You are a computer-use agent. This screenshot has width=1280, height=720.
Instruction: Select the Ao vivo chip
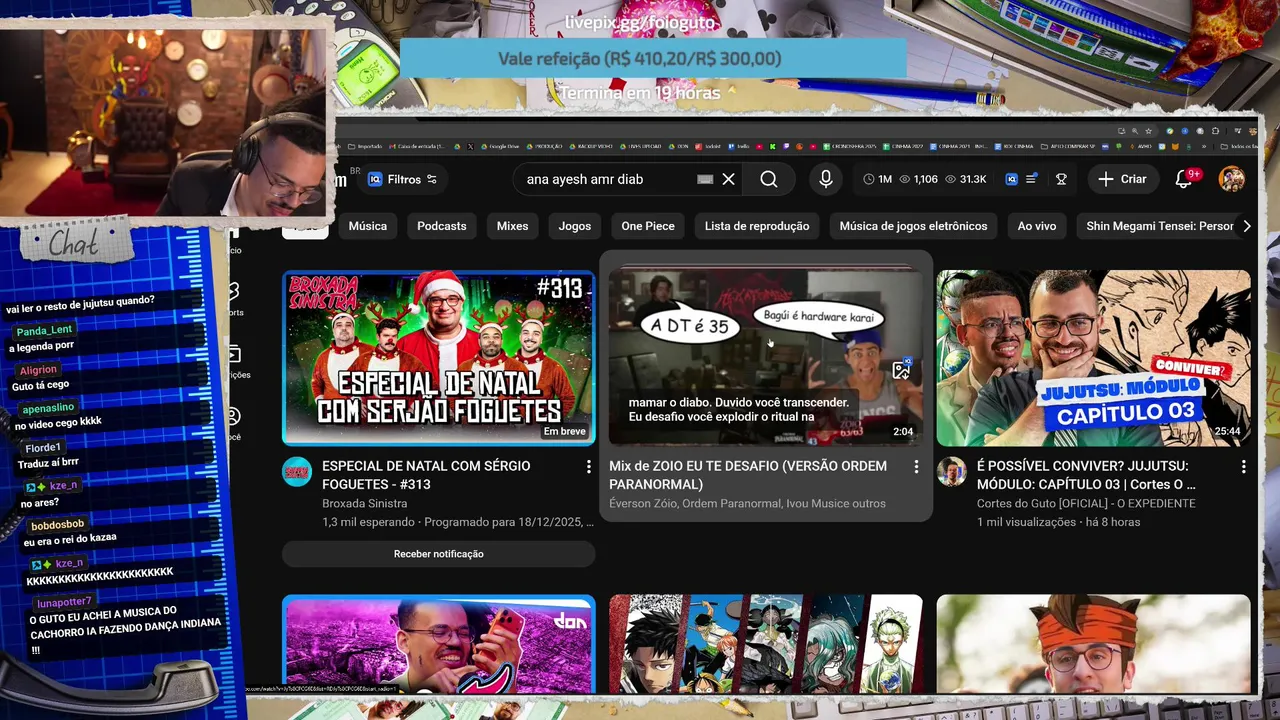pyautogui.click(x=1037, y=226)
